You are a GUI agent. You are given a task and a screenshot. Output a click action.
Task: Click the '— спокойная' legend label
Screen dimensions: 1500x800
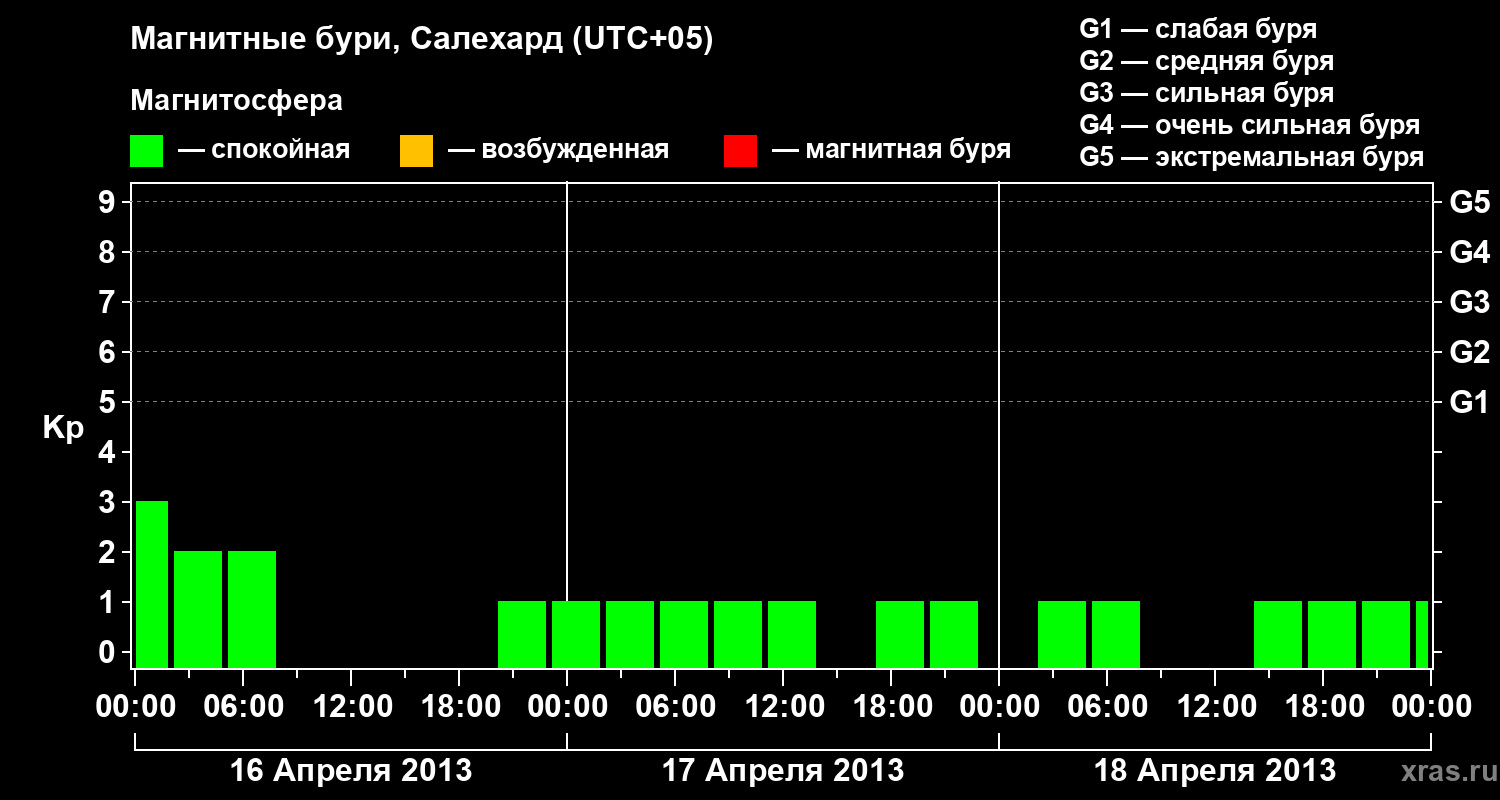[x=264, y=150]
